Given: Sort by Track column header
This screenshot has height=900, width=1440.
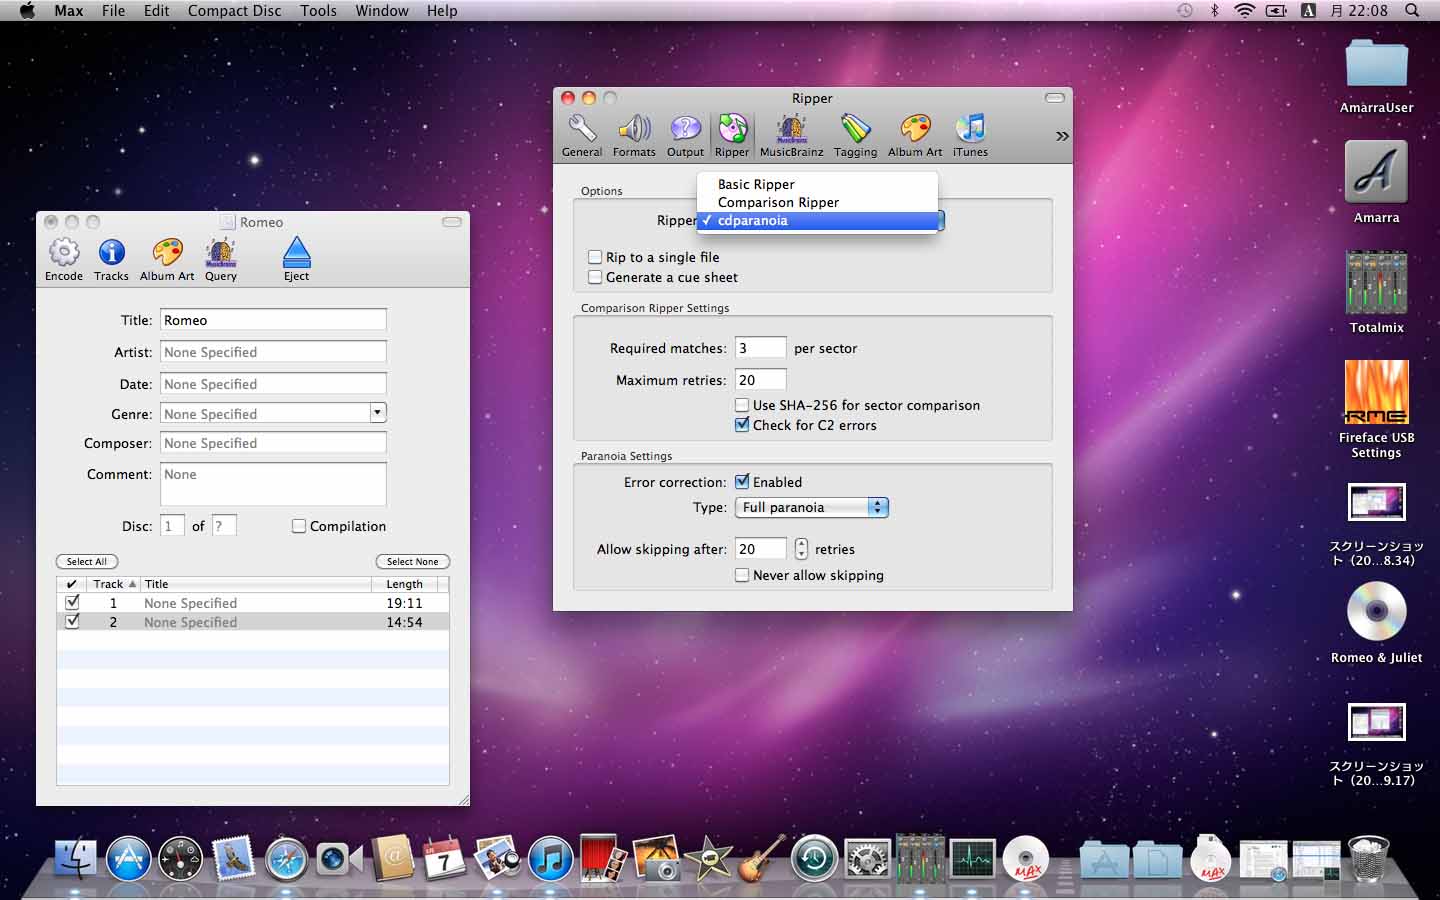Looking at the screenshot, I should click(x=112, y=584).
